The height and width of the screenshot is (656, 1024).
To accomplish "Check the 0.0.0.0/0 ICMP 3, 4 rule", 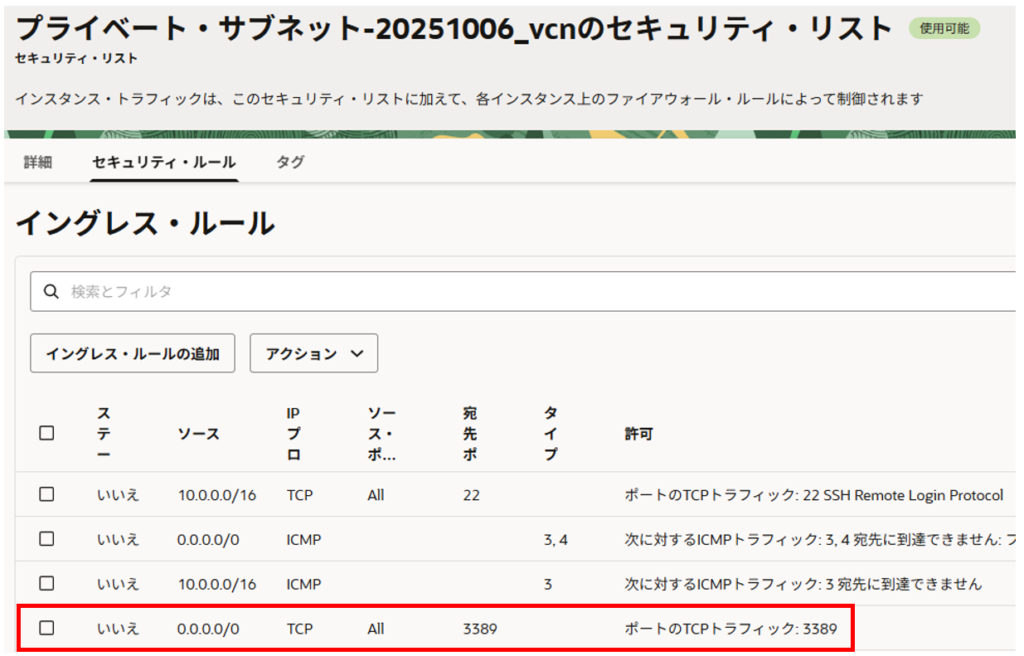I will click(x=46, y=539).
